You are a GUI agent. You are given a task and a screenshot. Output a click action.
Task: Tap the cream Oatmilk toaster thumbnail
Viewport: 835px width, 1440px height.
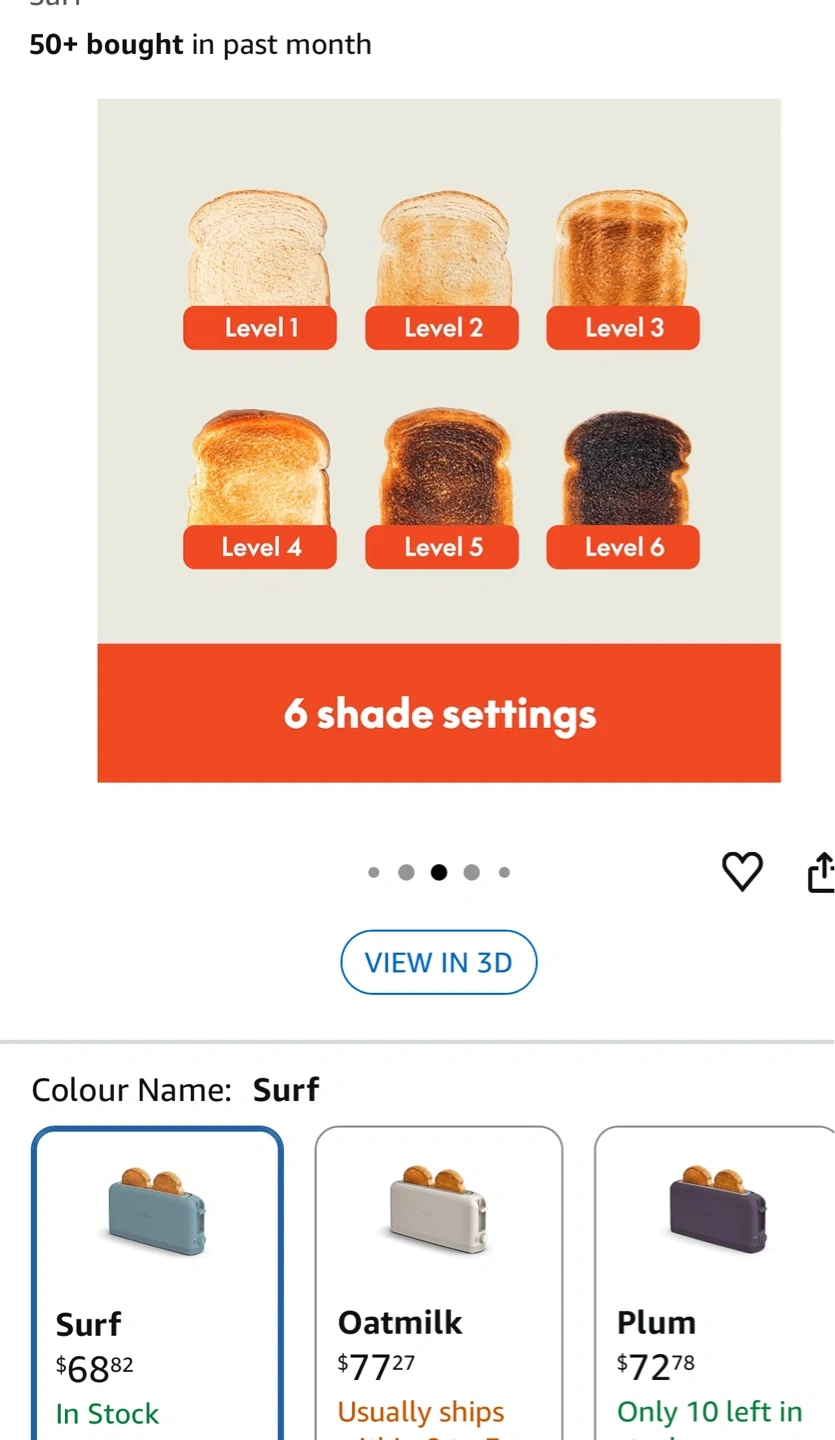pyautogui.click(x=438, y=1211)
